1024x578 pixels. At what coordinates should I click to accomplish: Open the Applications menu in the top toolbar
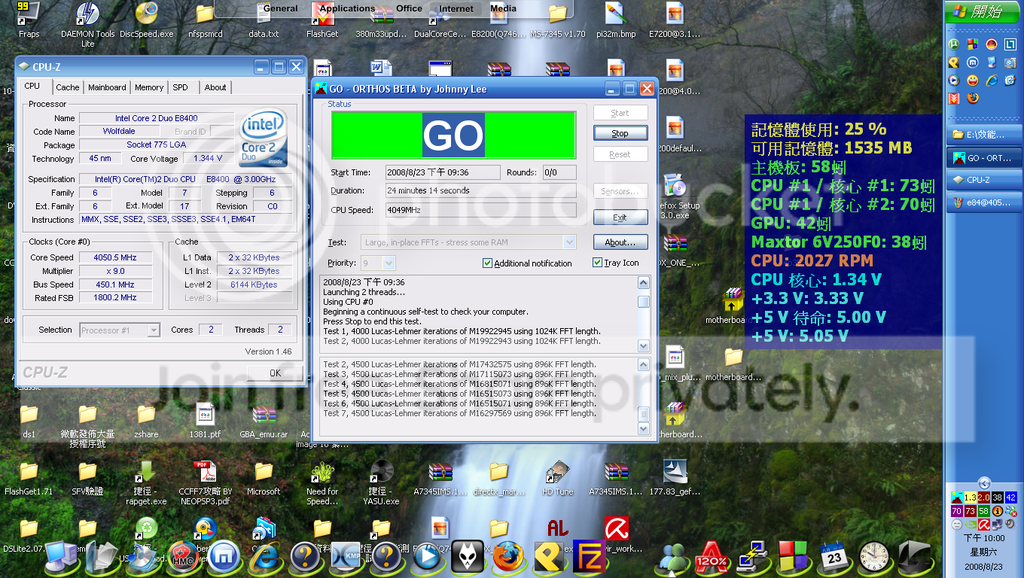pos(347,7)
